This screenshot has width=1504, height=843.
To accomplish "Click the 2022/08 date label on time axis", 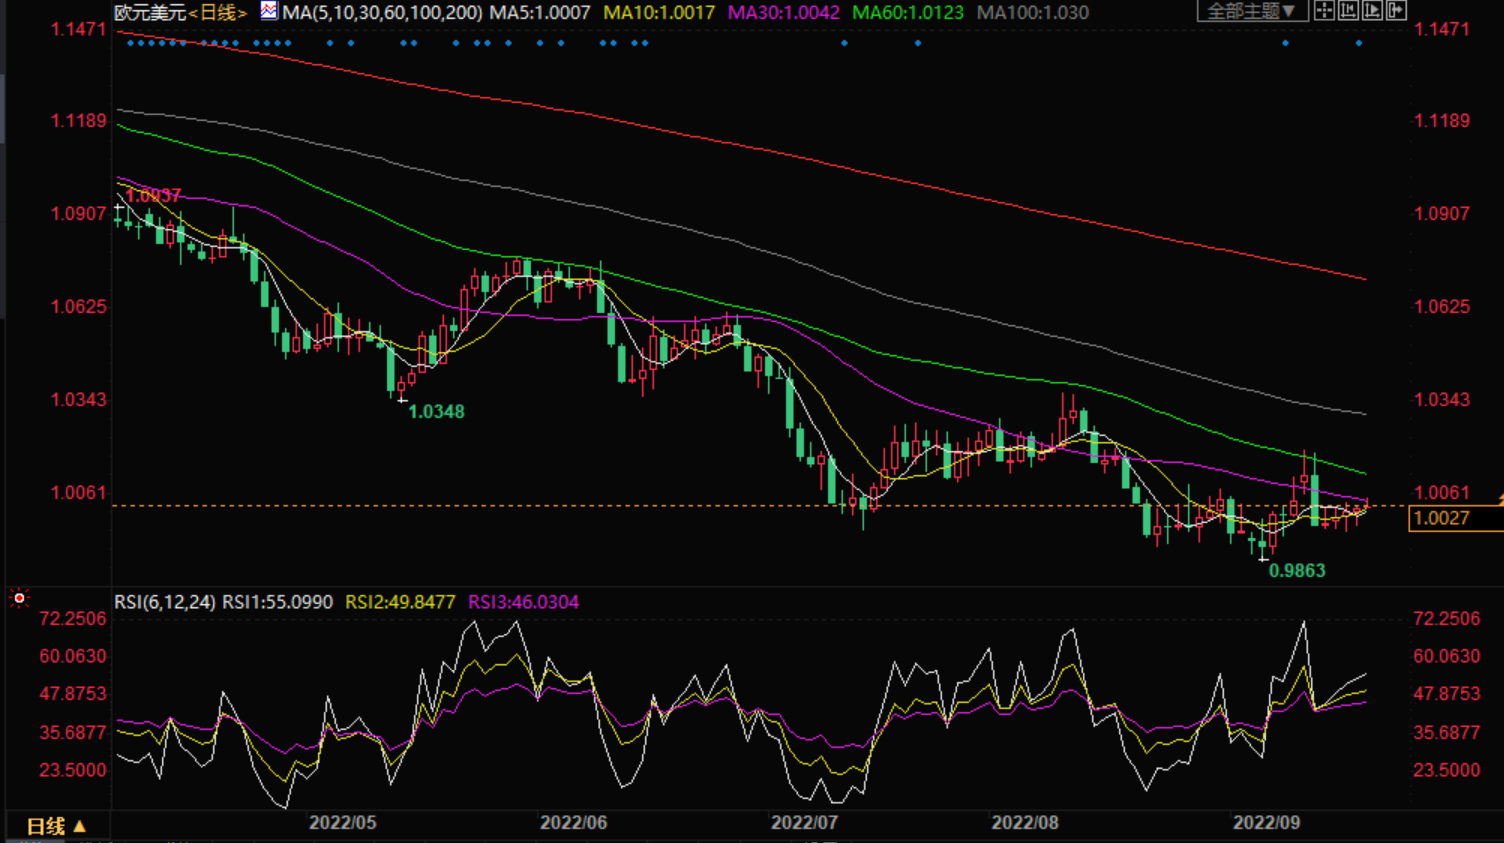I will click(1025, 823).
